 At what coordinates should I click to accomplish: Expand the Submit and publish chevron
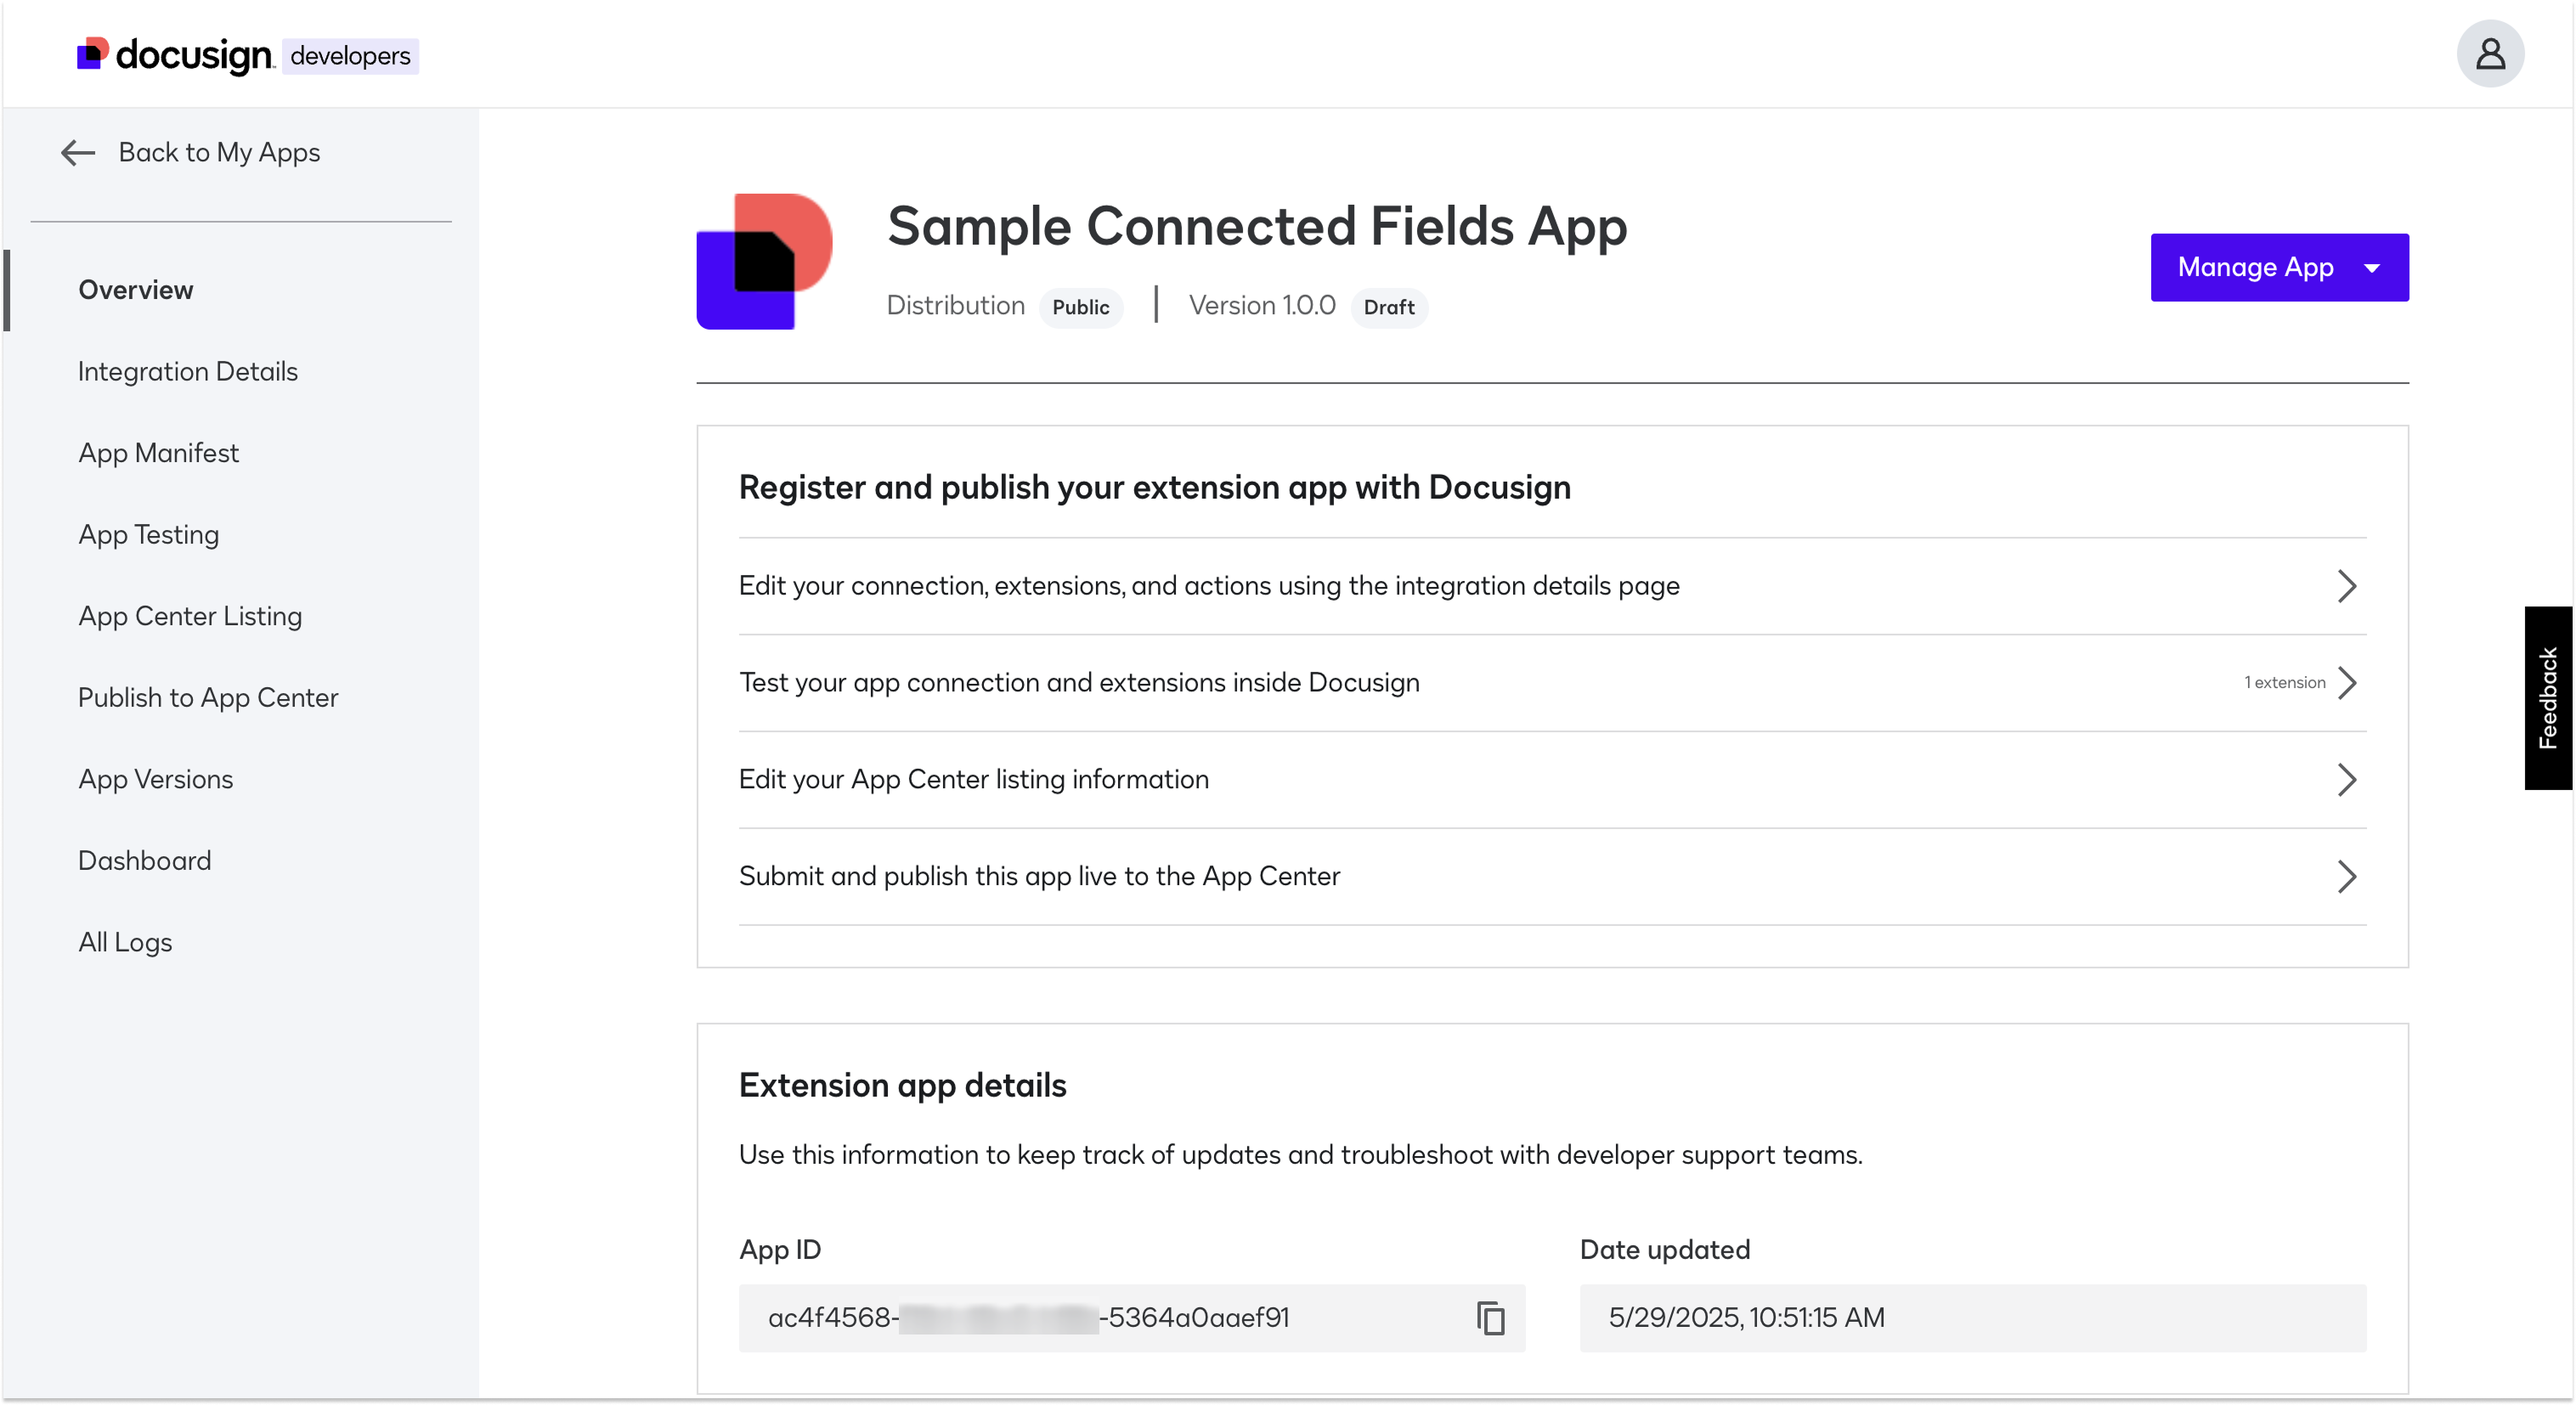(x=2348, y=877)
